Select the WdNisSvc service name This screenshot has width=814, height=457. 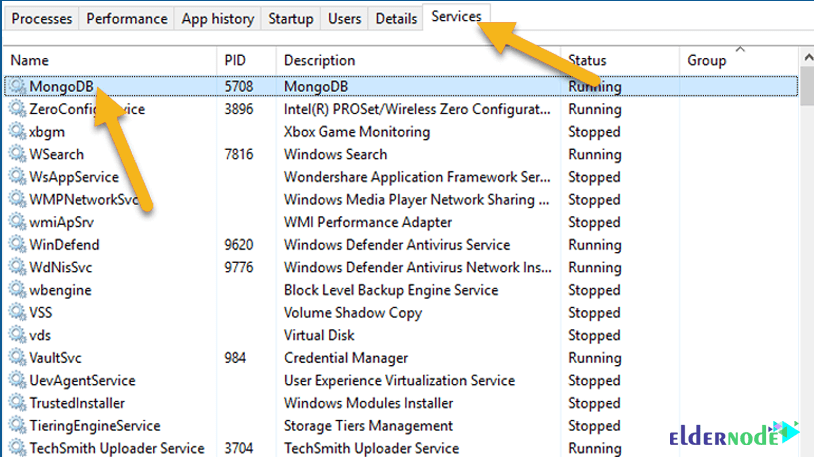(x=61, y=267)
